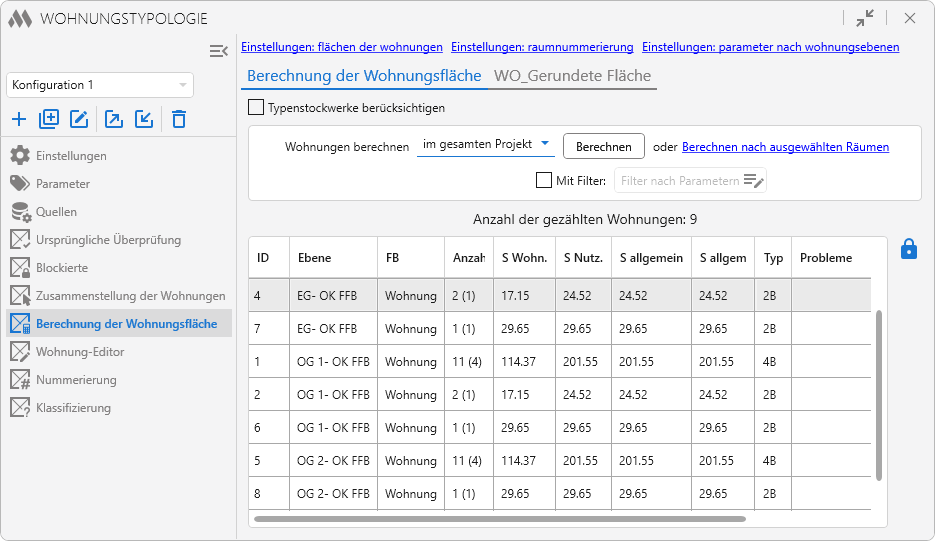
Task: Rename configuration using the pencil icon
Action: pos(79,119)
